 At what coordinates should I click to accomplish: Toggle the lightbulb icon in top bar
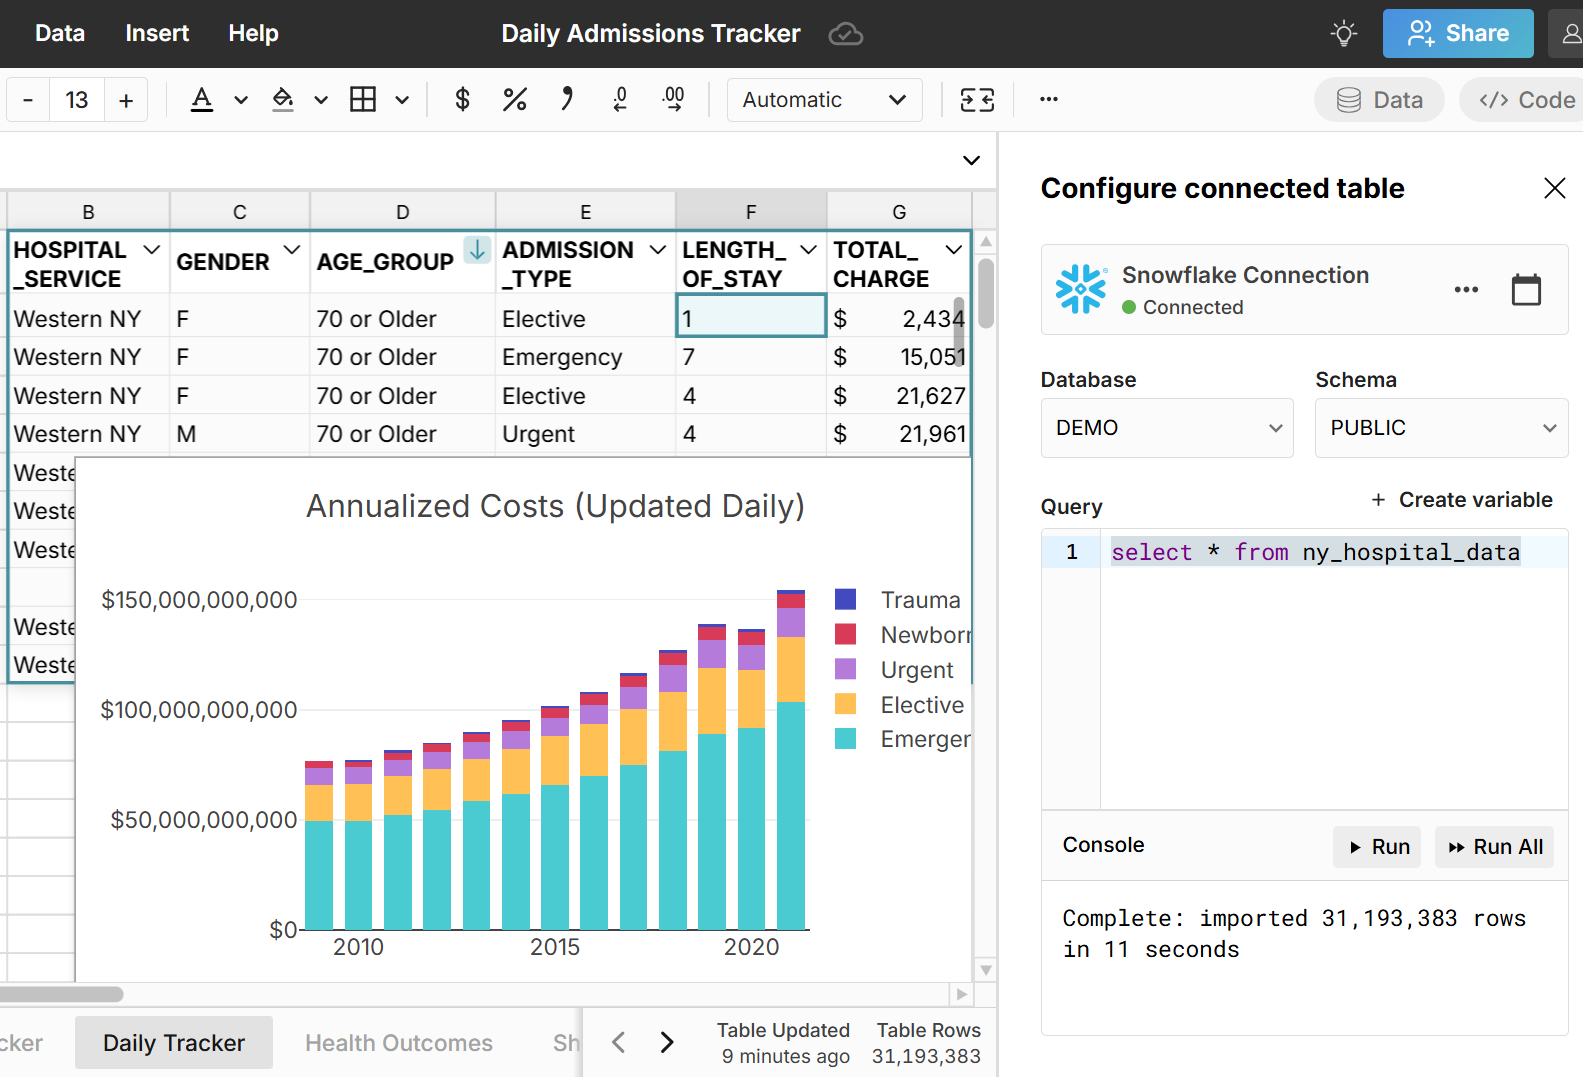(1343, 34)
